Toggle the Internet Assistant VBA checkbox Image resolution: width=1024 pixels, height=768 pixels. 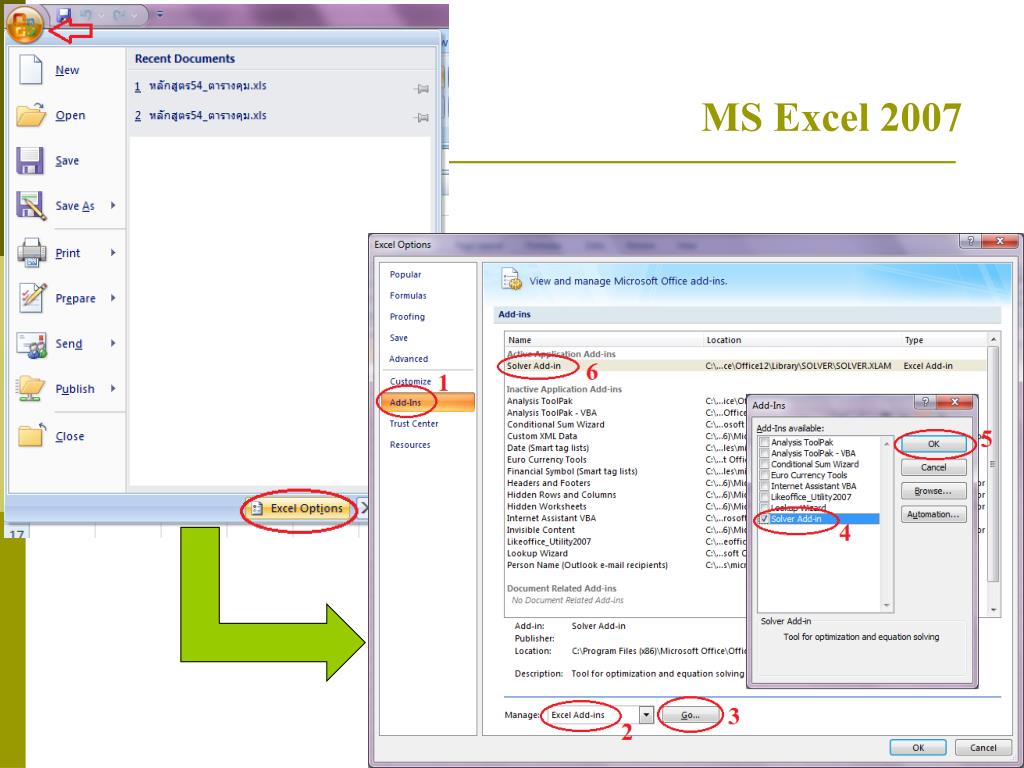pyautogui.click(x=763, y=486)
